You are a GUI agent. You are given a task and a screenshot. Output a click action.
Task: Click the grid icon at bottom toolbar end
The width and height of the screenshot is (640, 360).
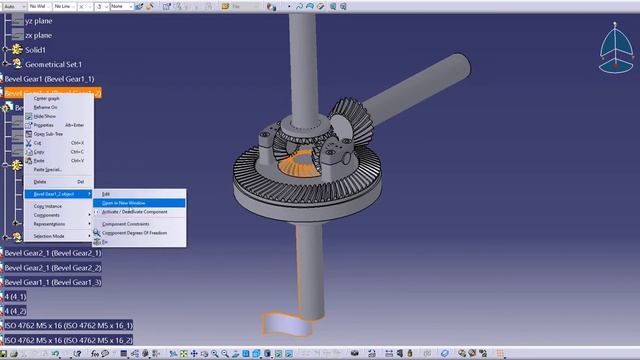pyautogui.click(x=500, y=353)
